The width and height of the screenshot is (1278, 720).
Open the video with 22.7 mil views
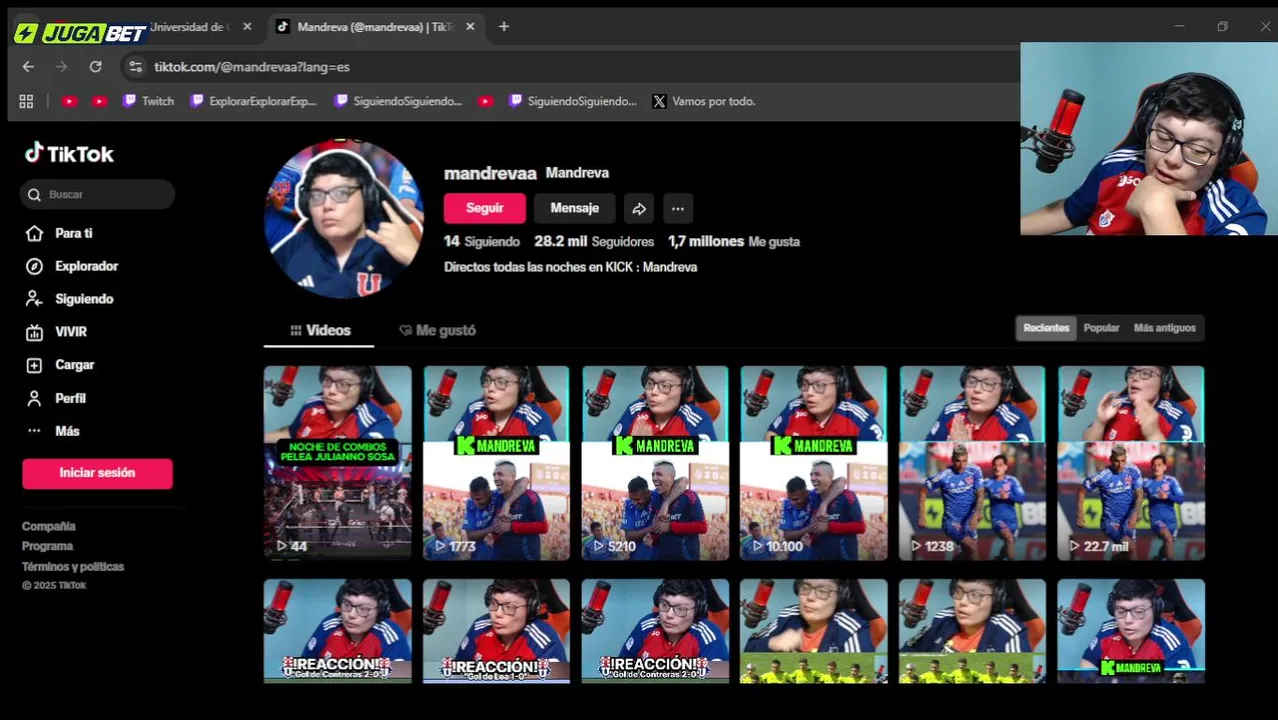(1131, 463)
